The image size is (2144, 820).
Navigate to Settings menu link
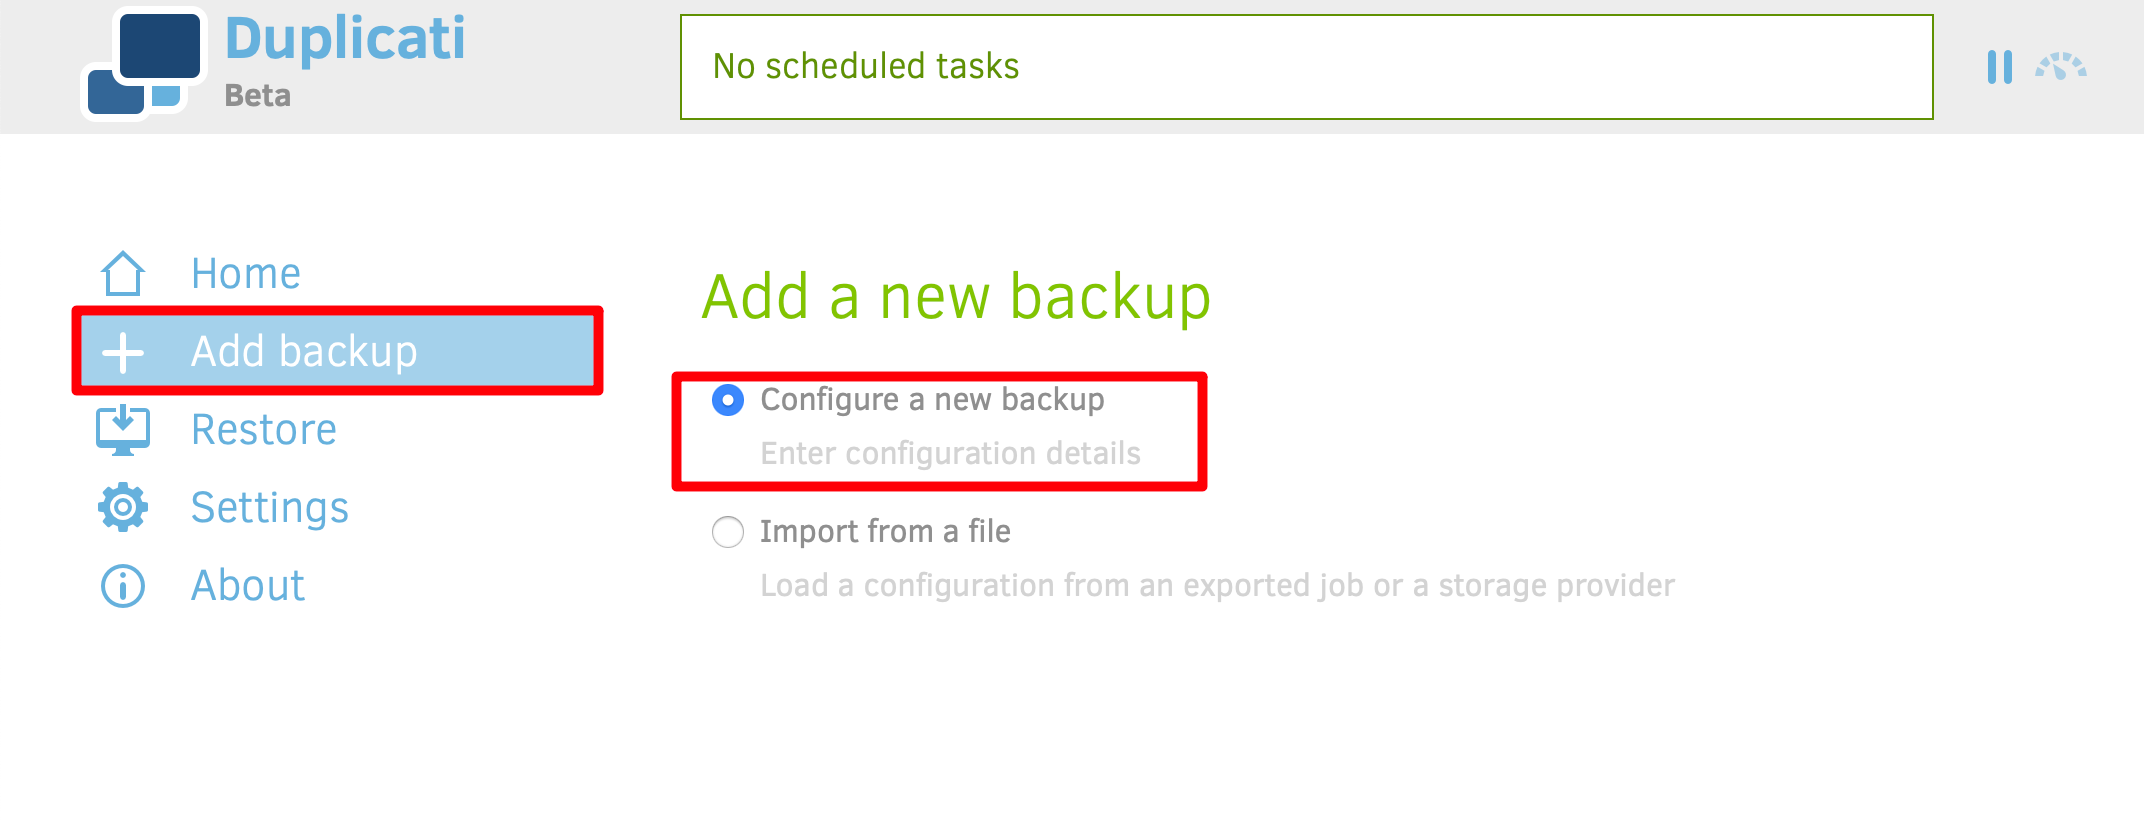point(270,507)
